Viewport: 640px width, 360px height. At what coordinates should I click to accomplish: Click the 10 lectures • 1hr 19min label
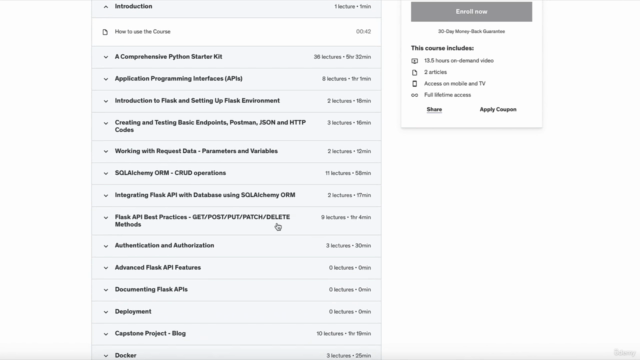click(x=344, y=334)
